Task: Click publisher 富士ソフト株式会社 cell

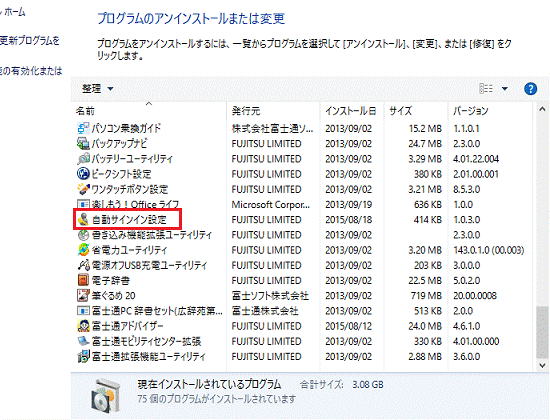Action: [270, 296]
